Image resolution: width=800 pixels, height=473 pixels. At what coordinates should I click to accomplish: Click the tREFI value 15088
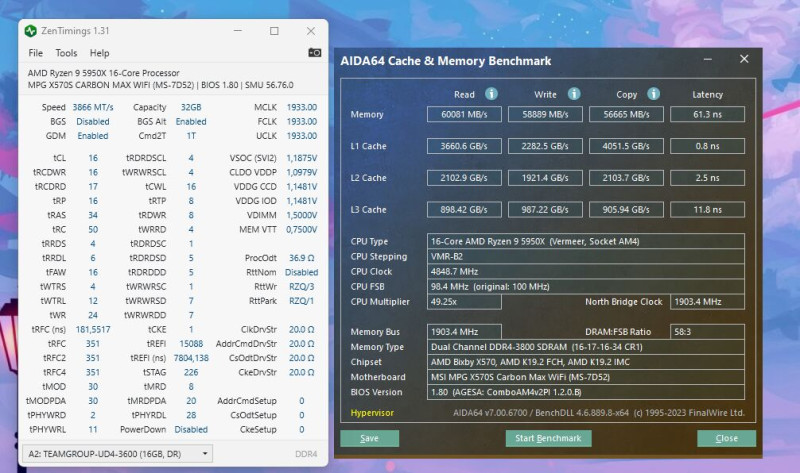pyautogui.click(x=191, y=344)
